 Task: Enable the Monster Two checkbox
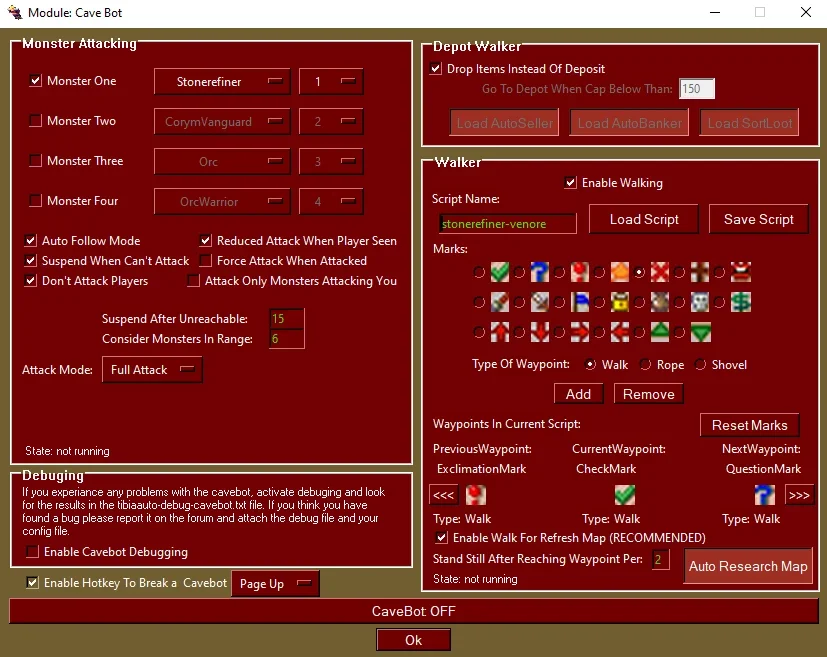pyautogui.click(x=35, y=121)
